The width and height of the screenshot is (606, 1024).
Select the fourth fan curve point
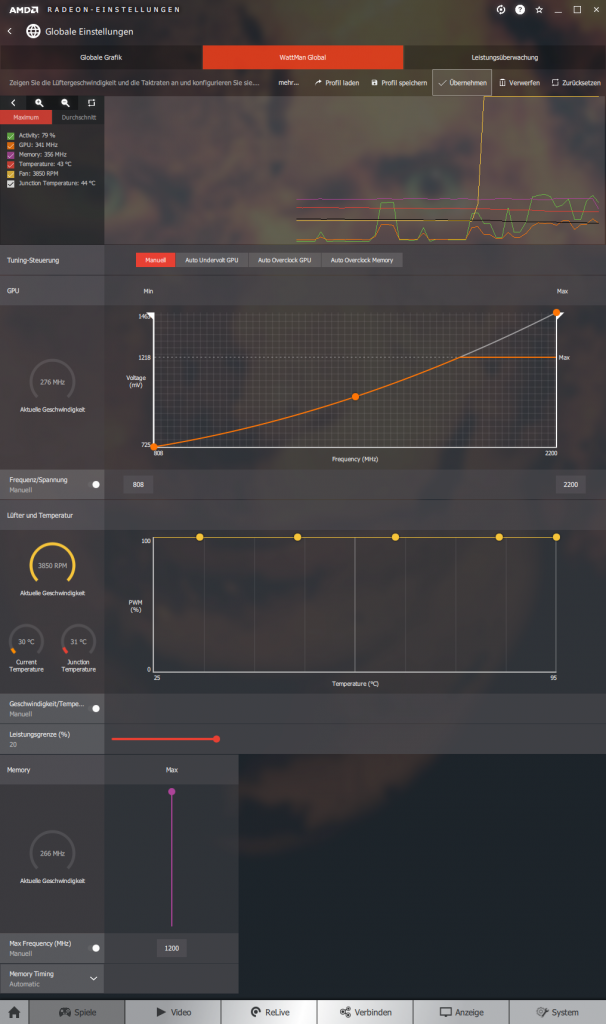click(500, 537)
